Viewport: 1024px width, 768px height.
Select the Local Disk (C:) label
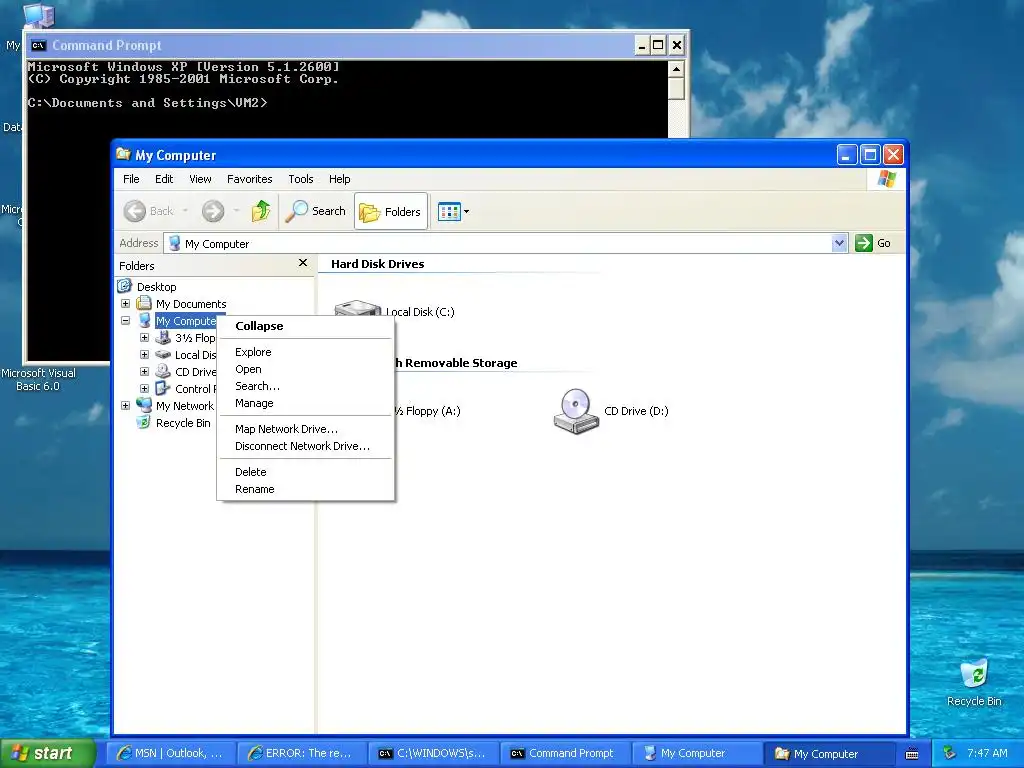(x=420, y=312)
